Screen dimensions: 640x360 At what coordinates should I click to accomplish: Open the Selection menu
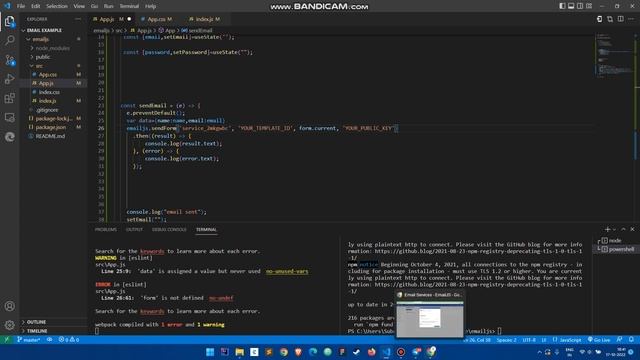pyautogui.click(x=57, y=6)
